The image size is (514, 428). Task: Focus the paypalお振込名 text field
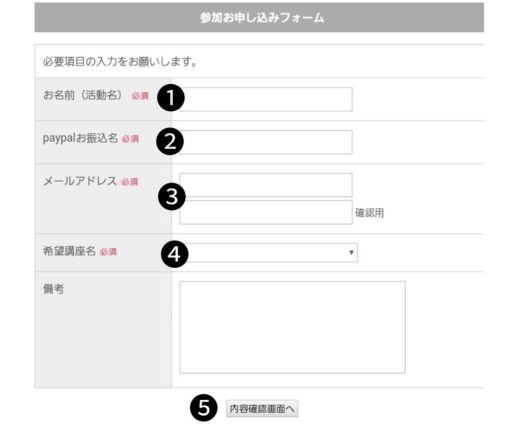point(266,142)
